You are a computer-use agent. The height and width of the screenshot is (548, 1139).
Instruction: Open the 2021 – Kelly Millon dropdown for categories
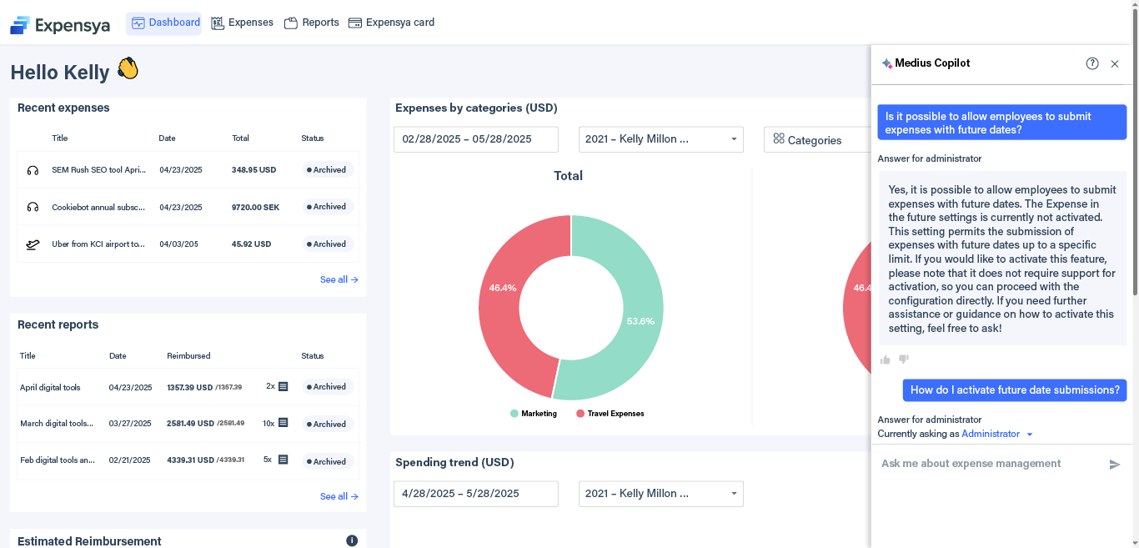661,140
